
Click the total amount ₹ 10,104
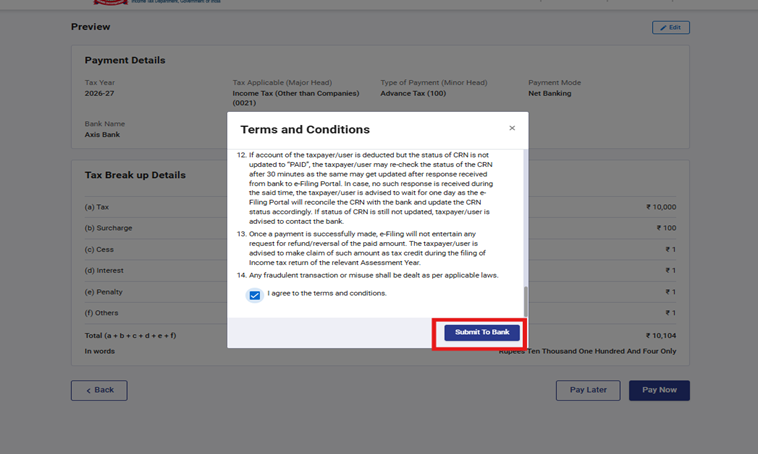coord(661,336)
